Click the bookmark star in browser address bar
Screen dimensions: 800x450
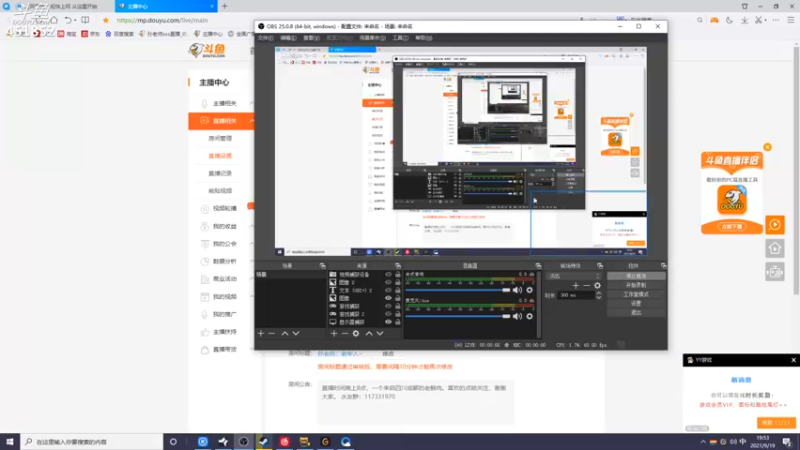click(x=106, y=20)
